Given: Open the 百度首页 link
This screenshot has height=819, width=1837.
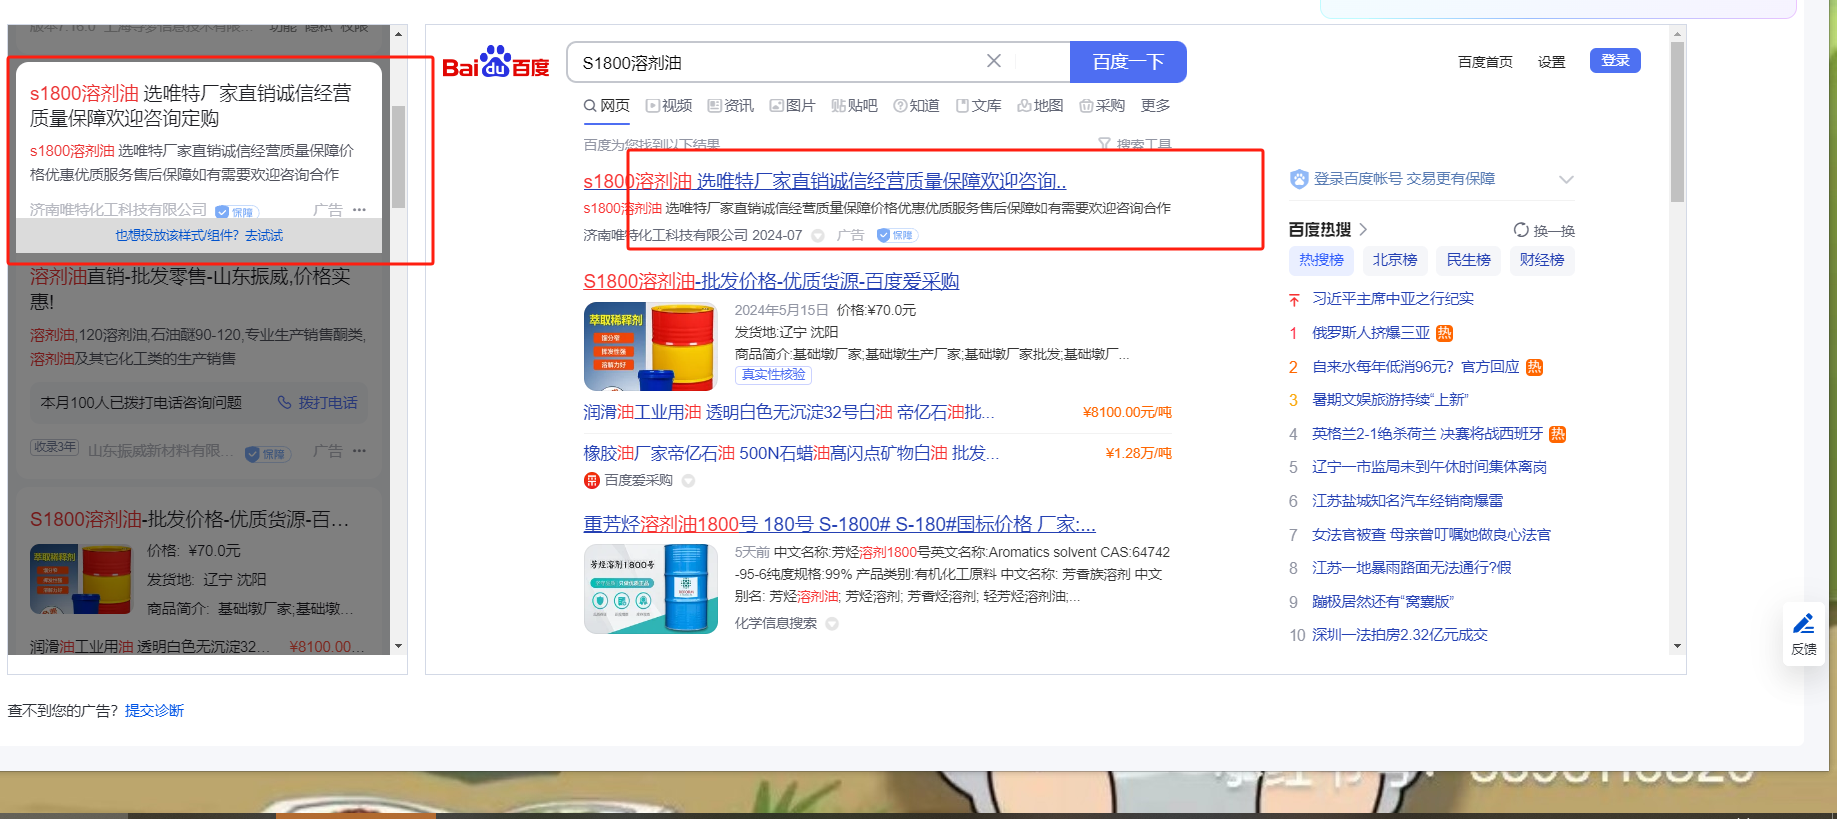Looking at the screenshot, I should pyautogui.click(x=1485, y=62).
